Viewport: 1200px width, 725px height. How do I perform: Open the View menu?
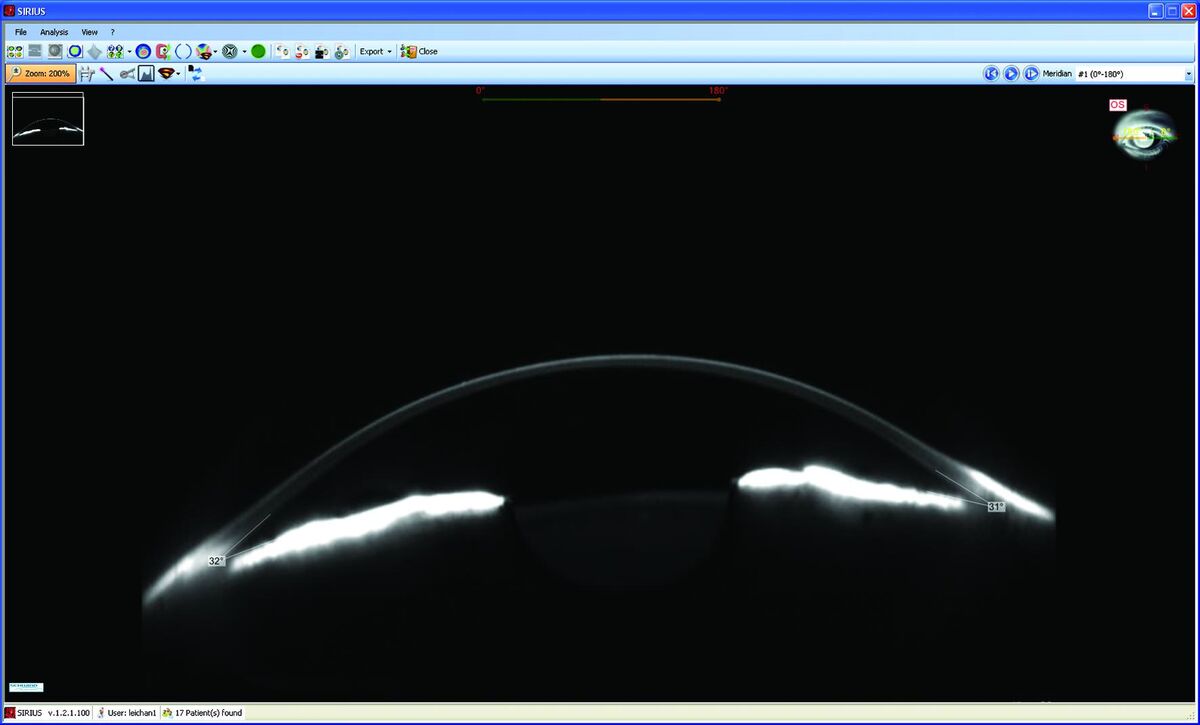pyautogui.click(x=89, y=32)
